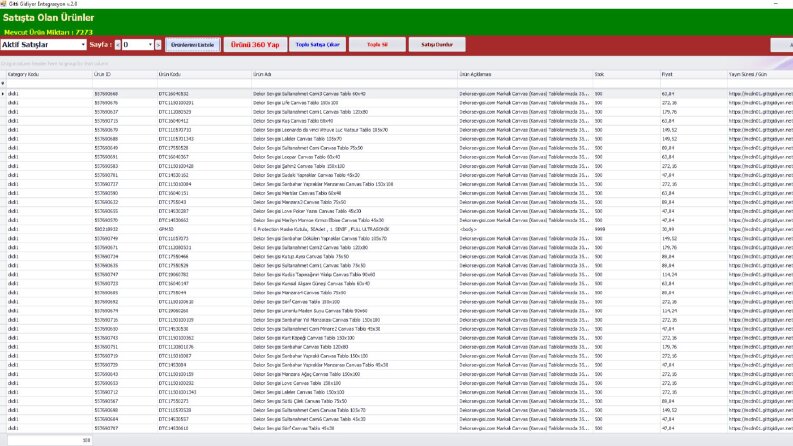Image resolution: width=793 pixels, height=446 pixels.
Task: Sort by Stok column header
Action: coord(626,74)
